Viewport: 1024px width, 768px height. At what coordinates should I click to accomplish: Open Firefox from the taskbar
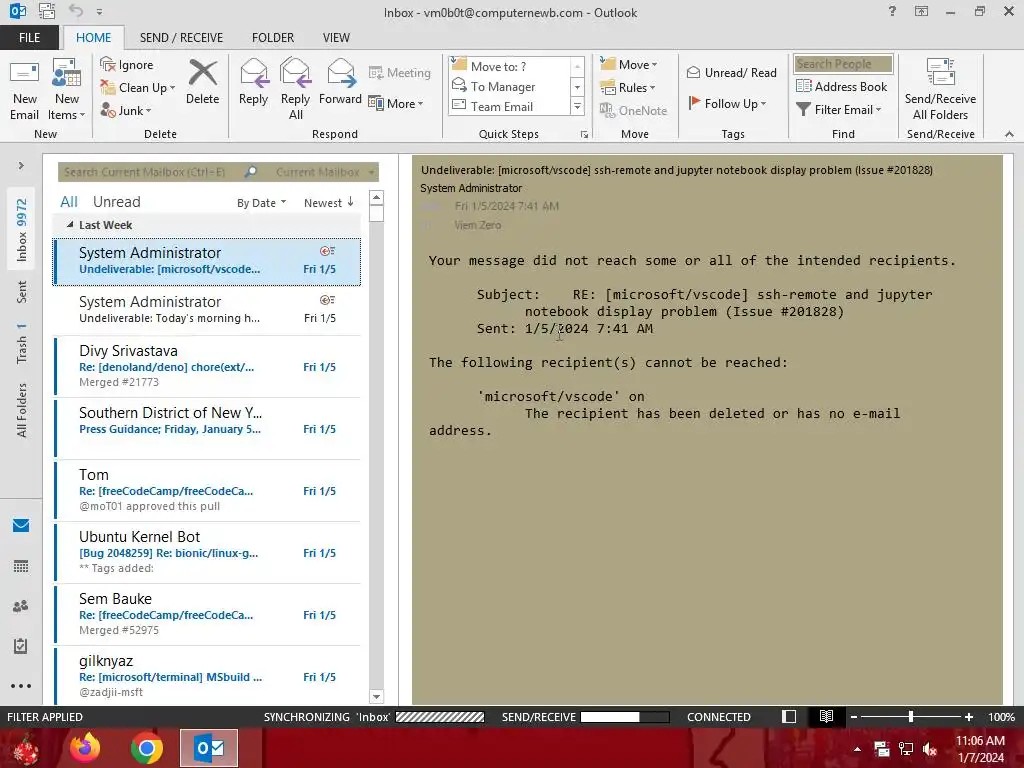click(x=85, y=748)
